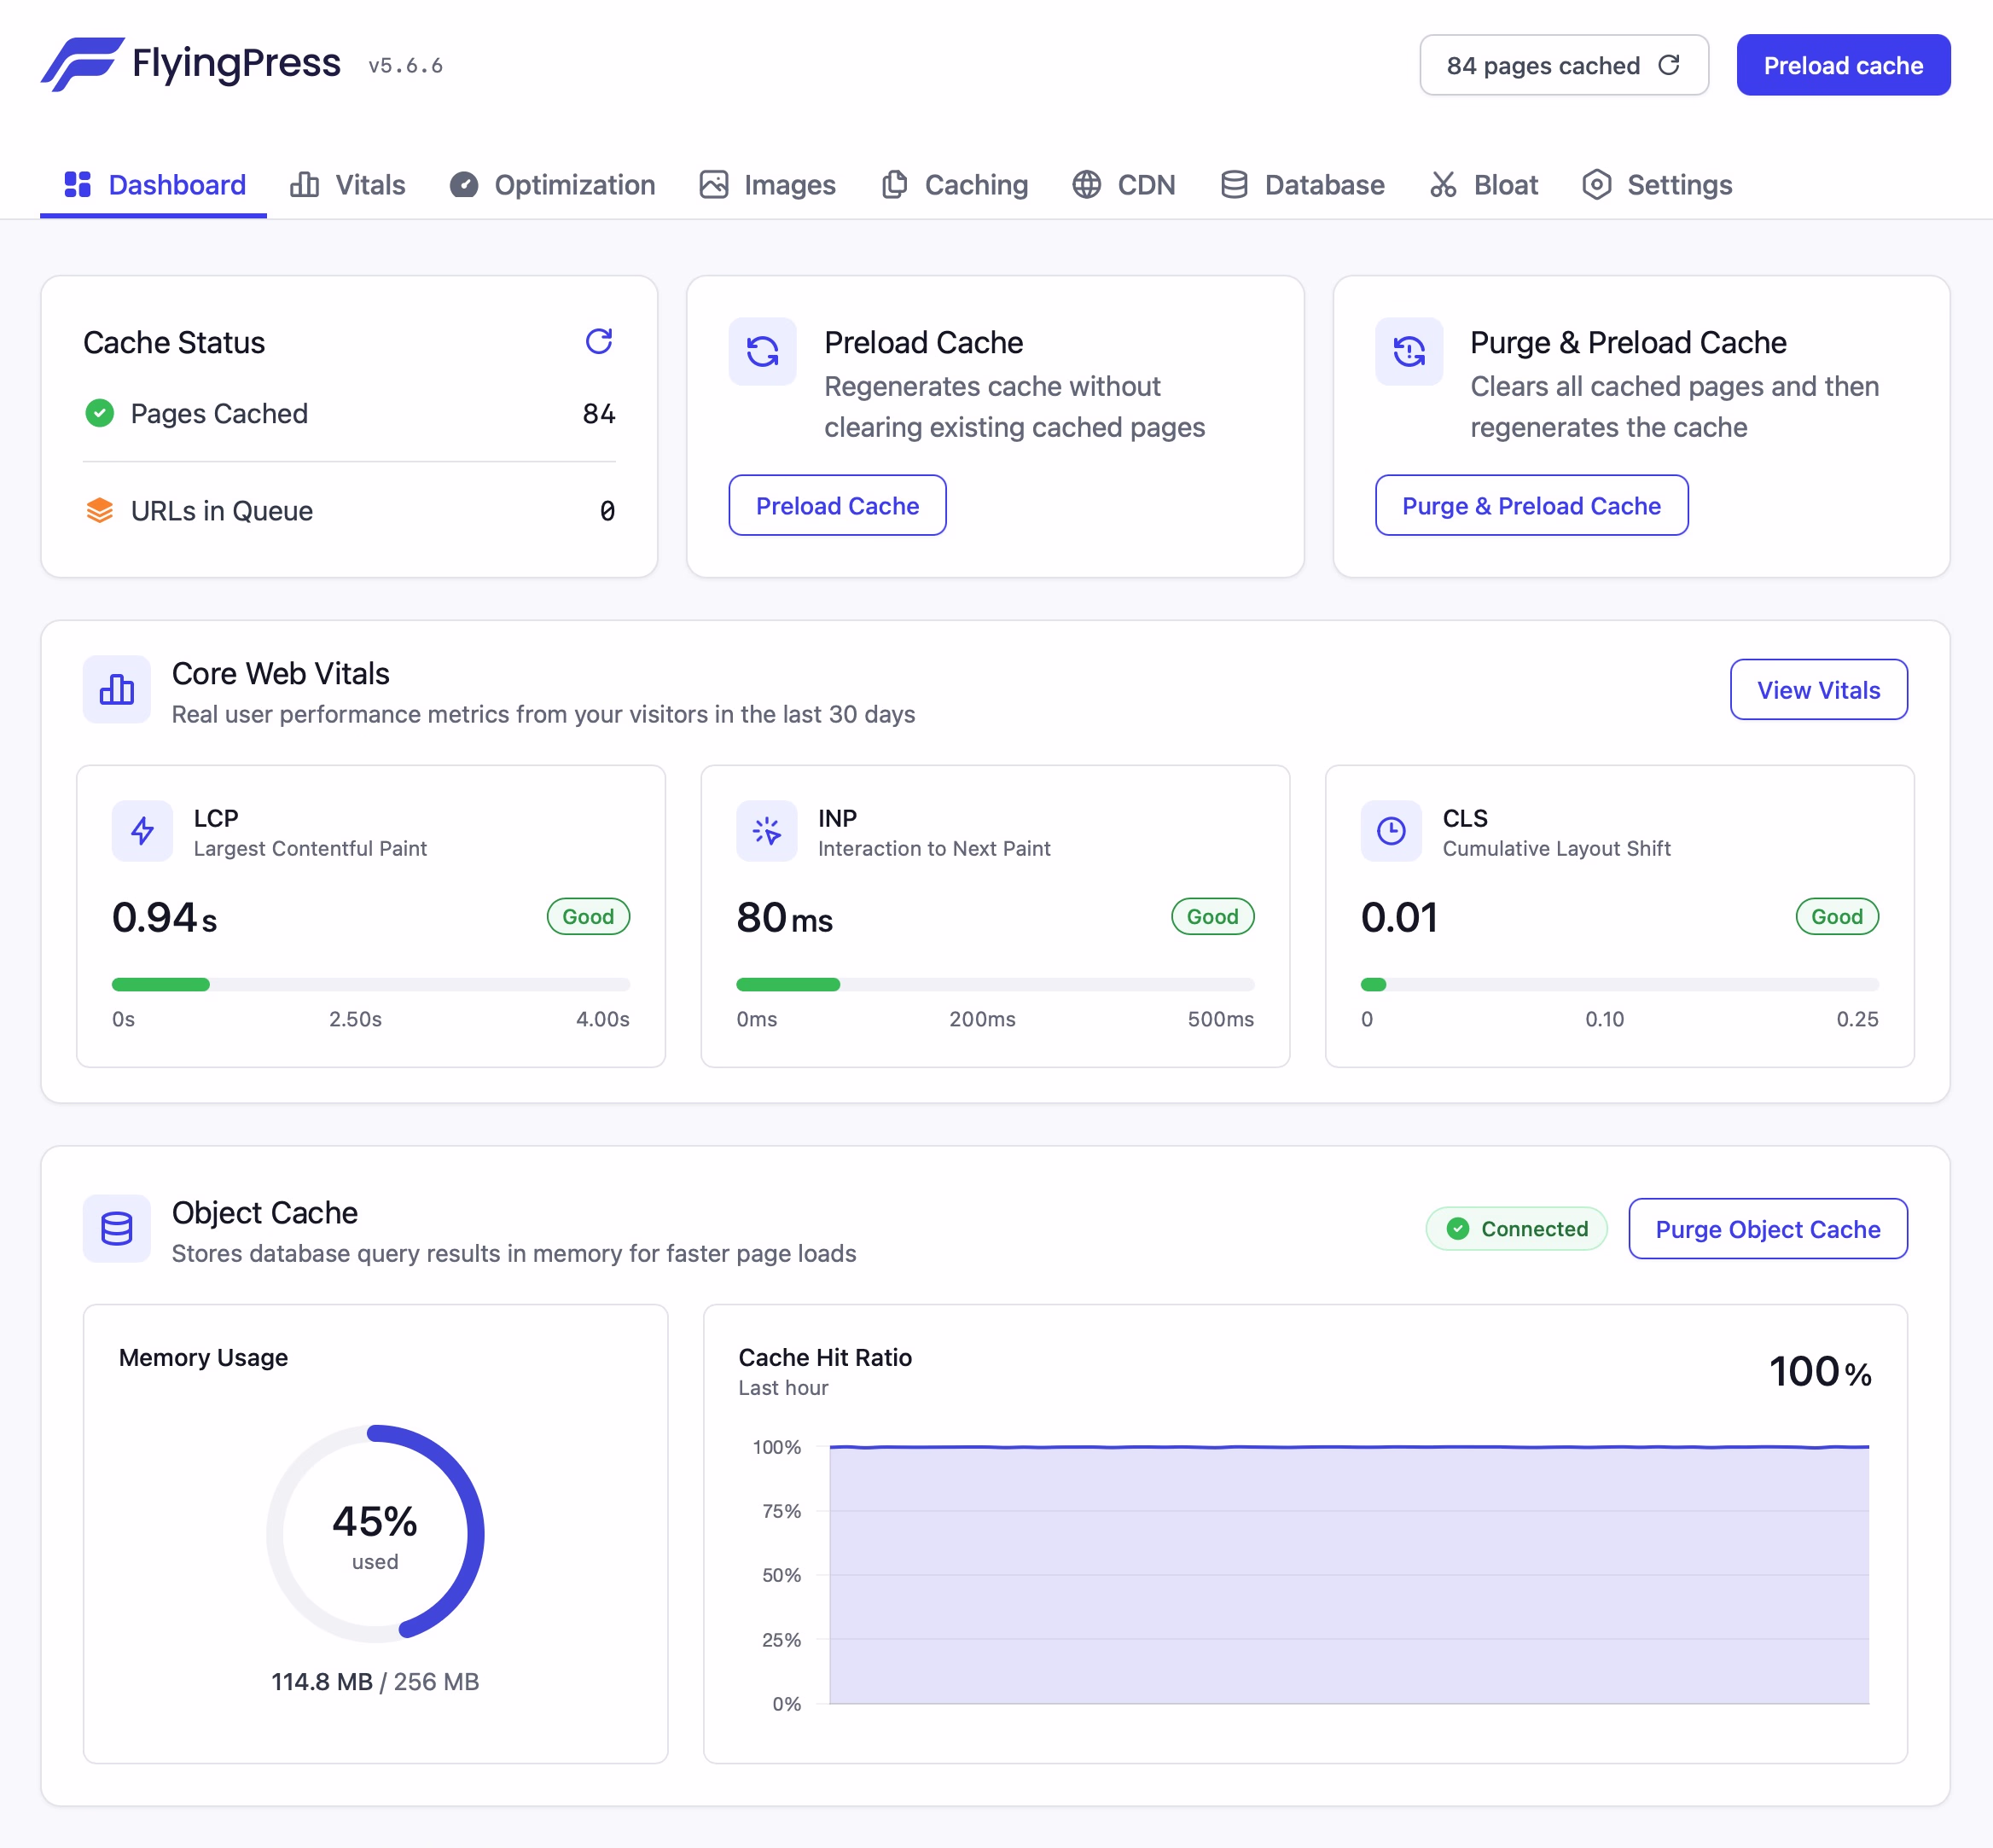Click the CLS progress bar
The image size is (1993, 1848).
coord(1619,984)
